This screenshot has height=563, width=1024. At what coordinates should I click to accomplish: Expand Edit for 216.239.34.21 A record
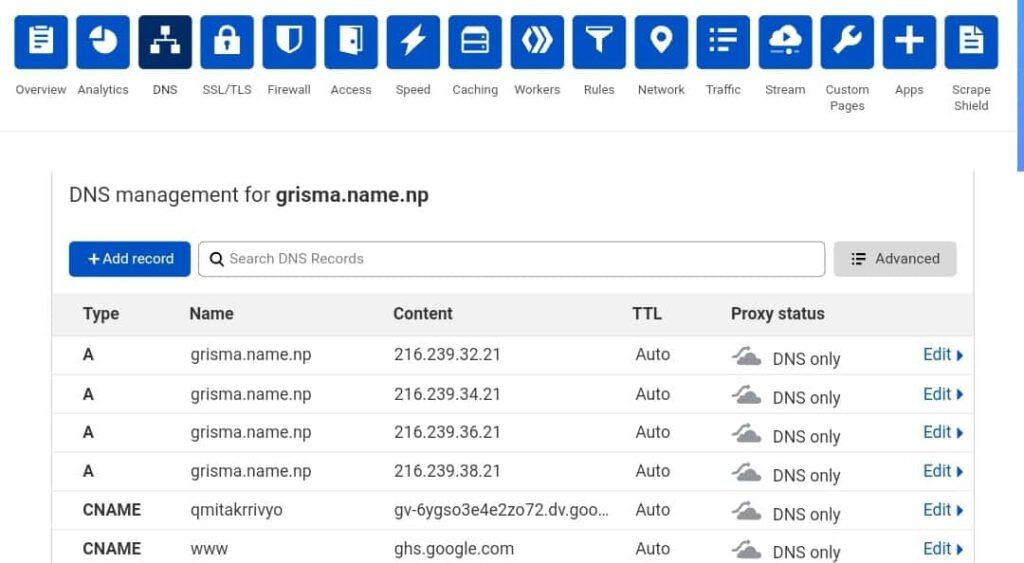click(943, 394)
